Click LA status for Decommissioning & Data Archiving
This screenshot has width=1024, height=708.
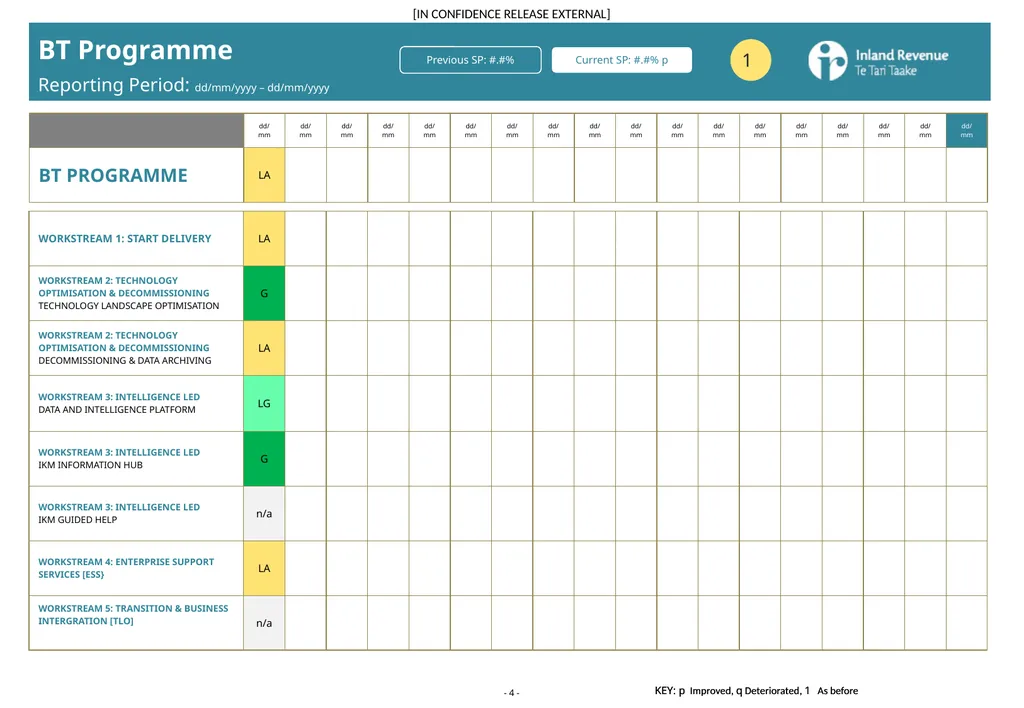[x=264, y=348]
